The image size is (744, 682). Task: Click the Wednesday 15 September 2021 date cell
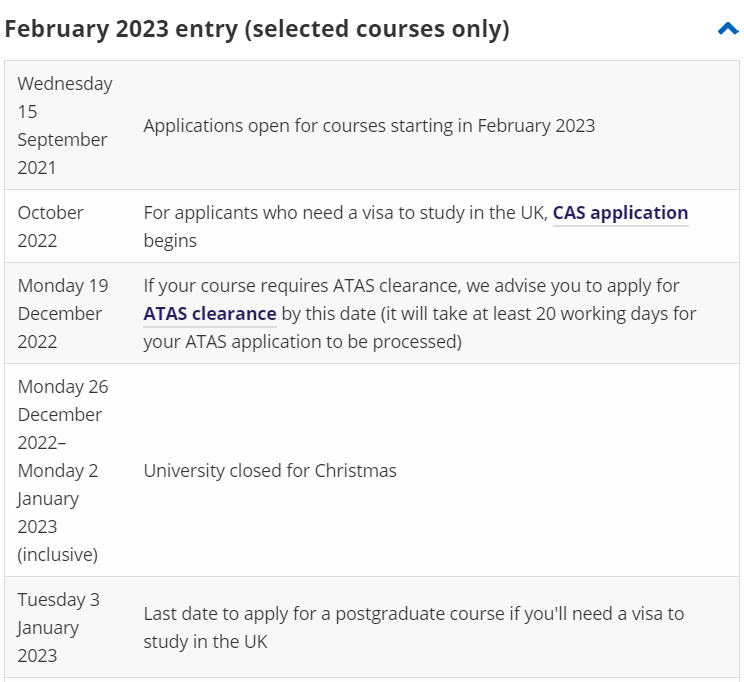pos(64,125)
